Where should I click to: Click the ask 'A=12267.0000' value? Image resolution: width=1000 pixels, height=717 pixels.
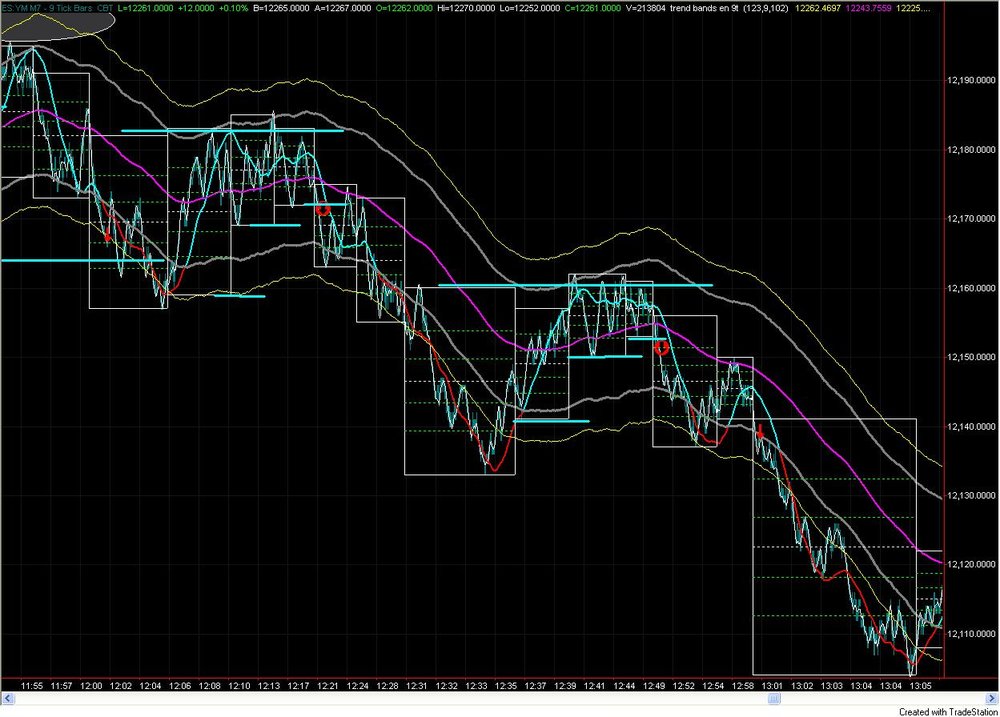(342, 8)
